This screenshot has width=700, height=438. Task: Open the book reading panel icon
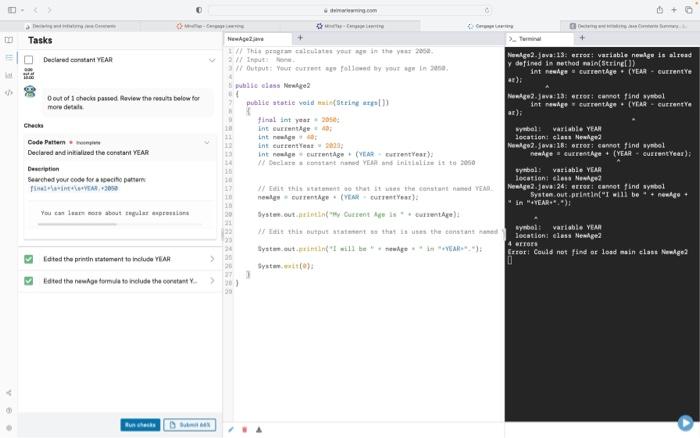(x=8, y=40)
